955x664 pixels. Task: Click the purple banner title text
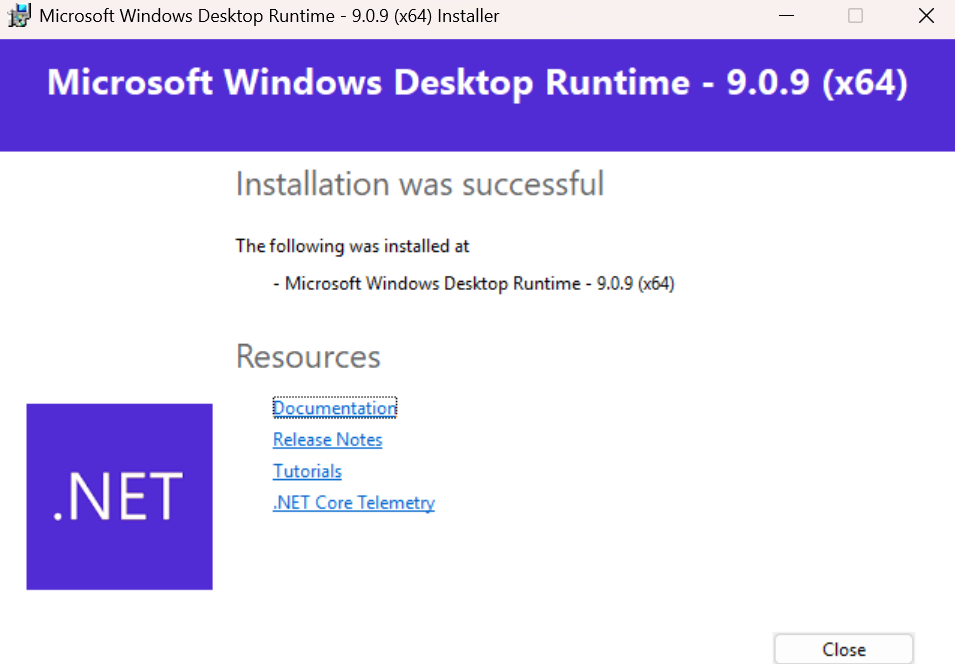point(478,82)
